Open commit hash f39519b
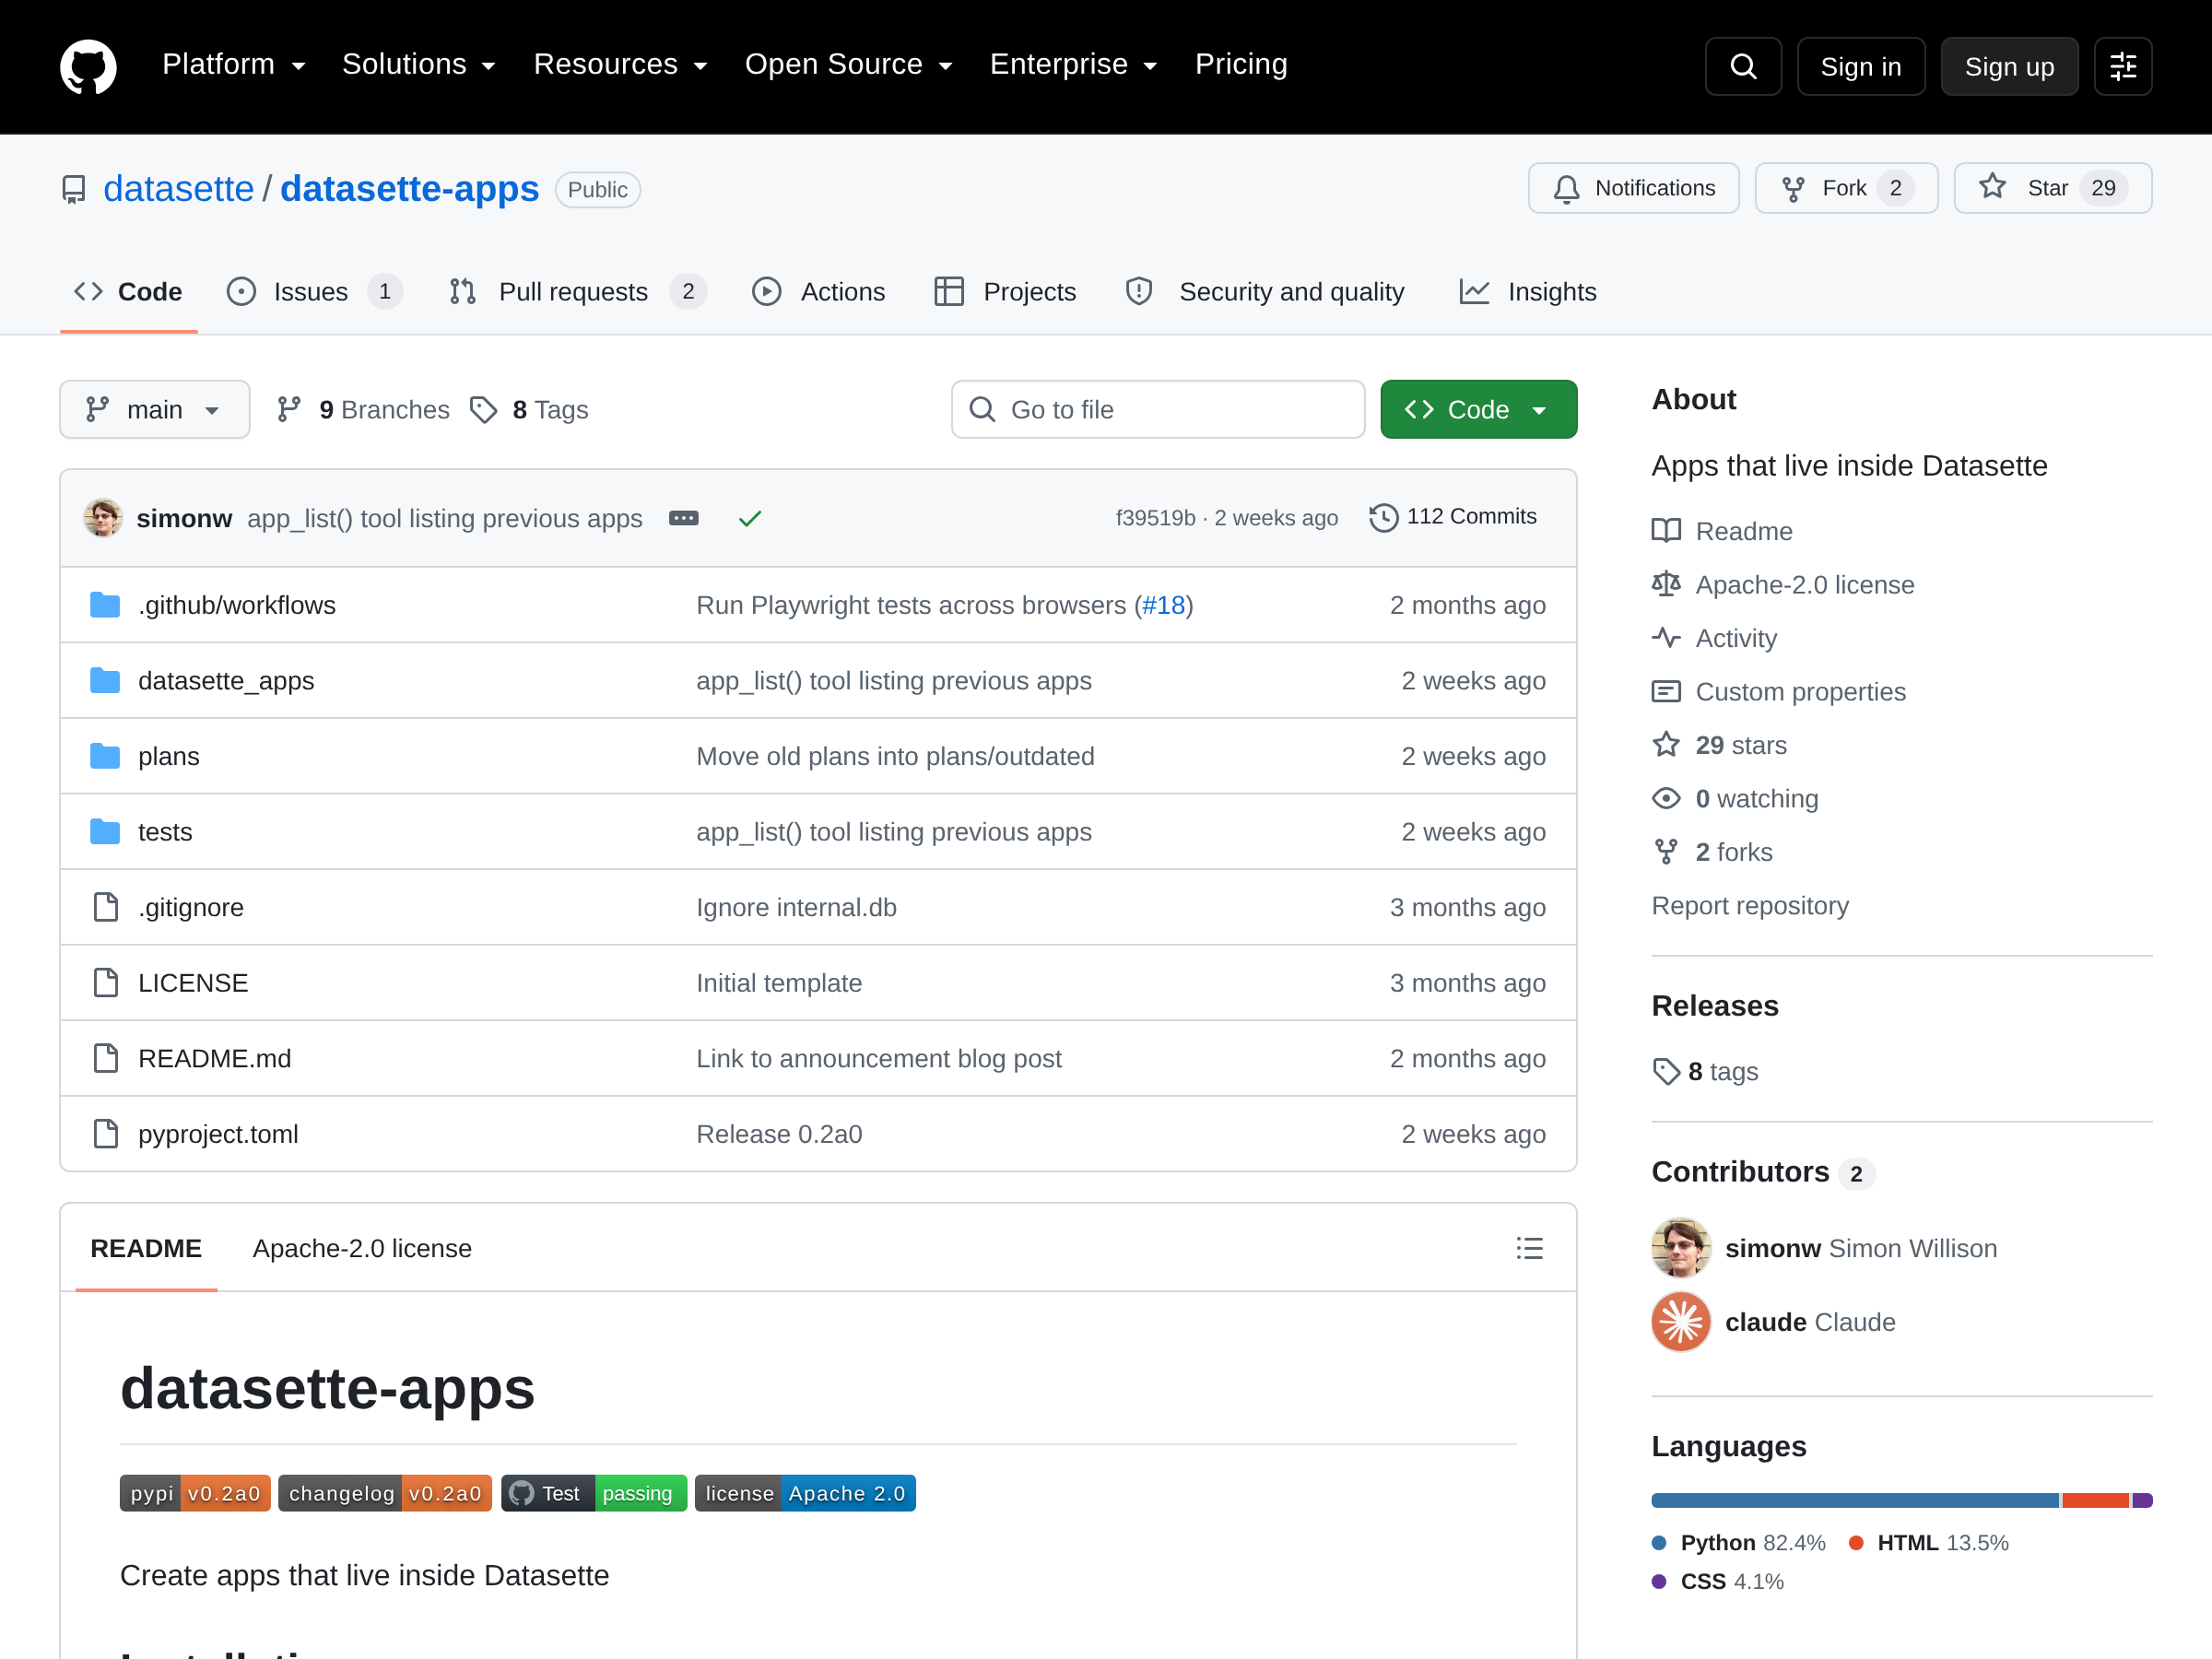This screenshot has height=1659, width=2212. coord(1155,518)
